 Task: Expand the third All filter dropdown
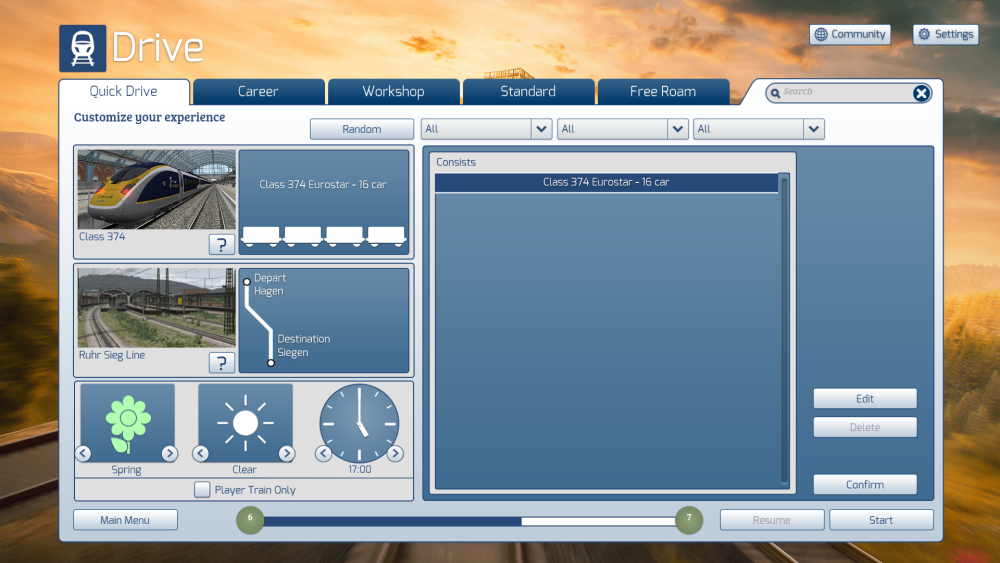(813, 129)
